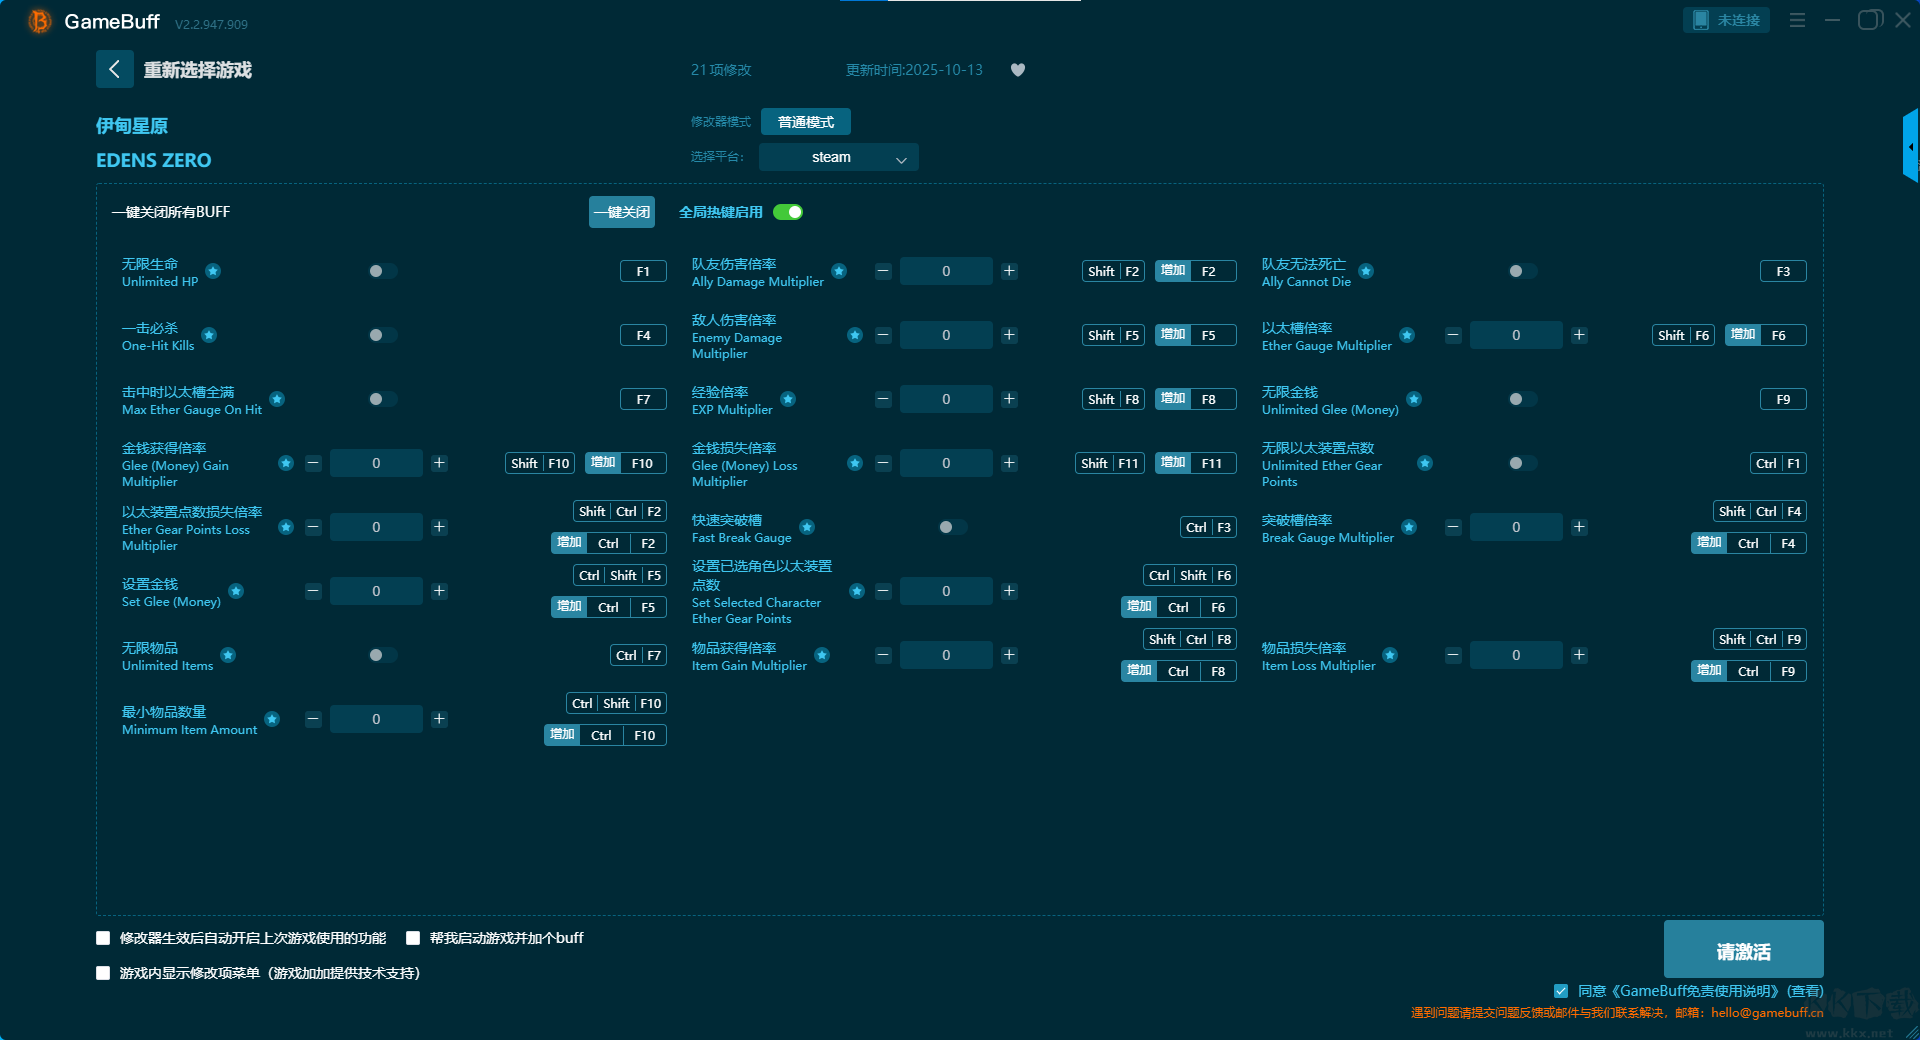Enable the One-Hit Kills toggle
The image size is (1920, 1040).
point(382,335)
